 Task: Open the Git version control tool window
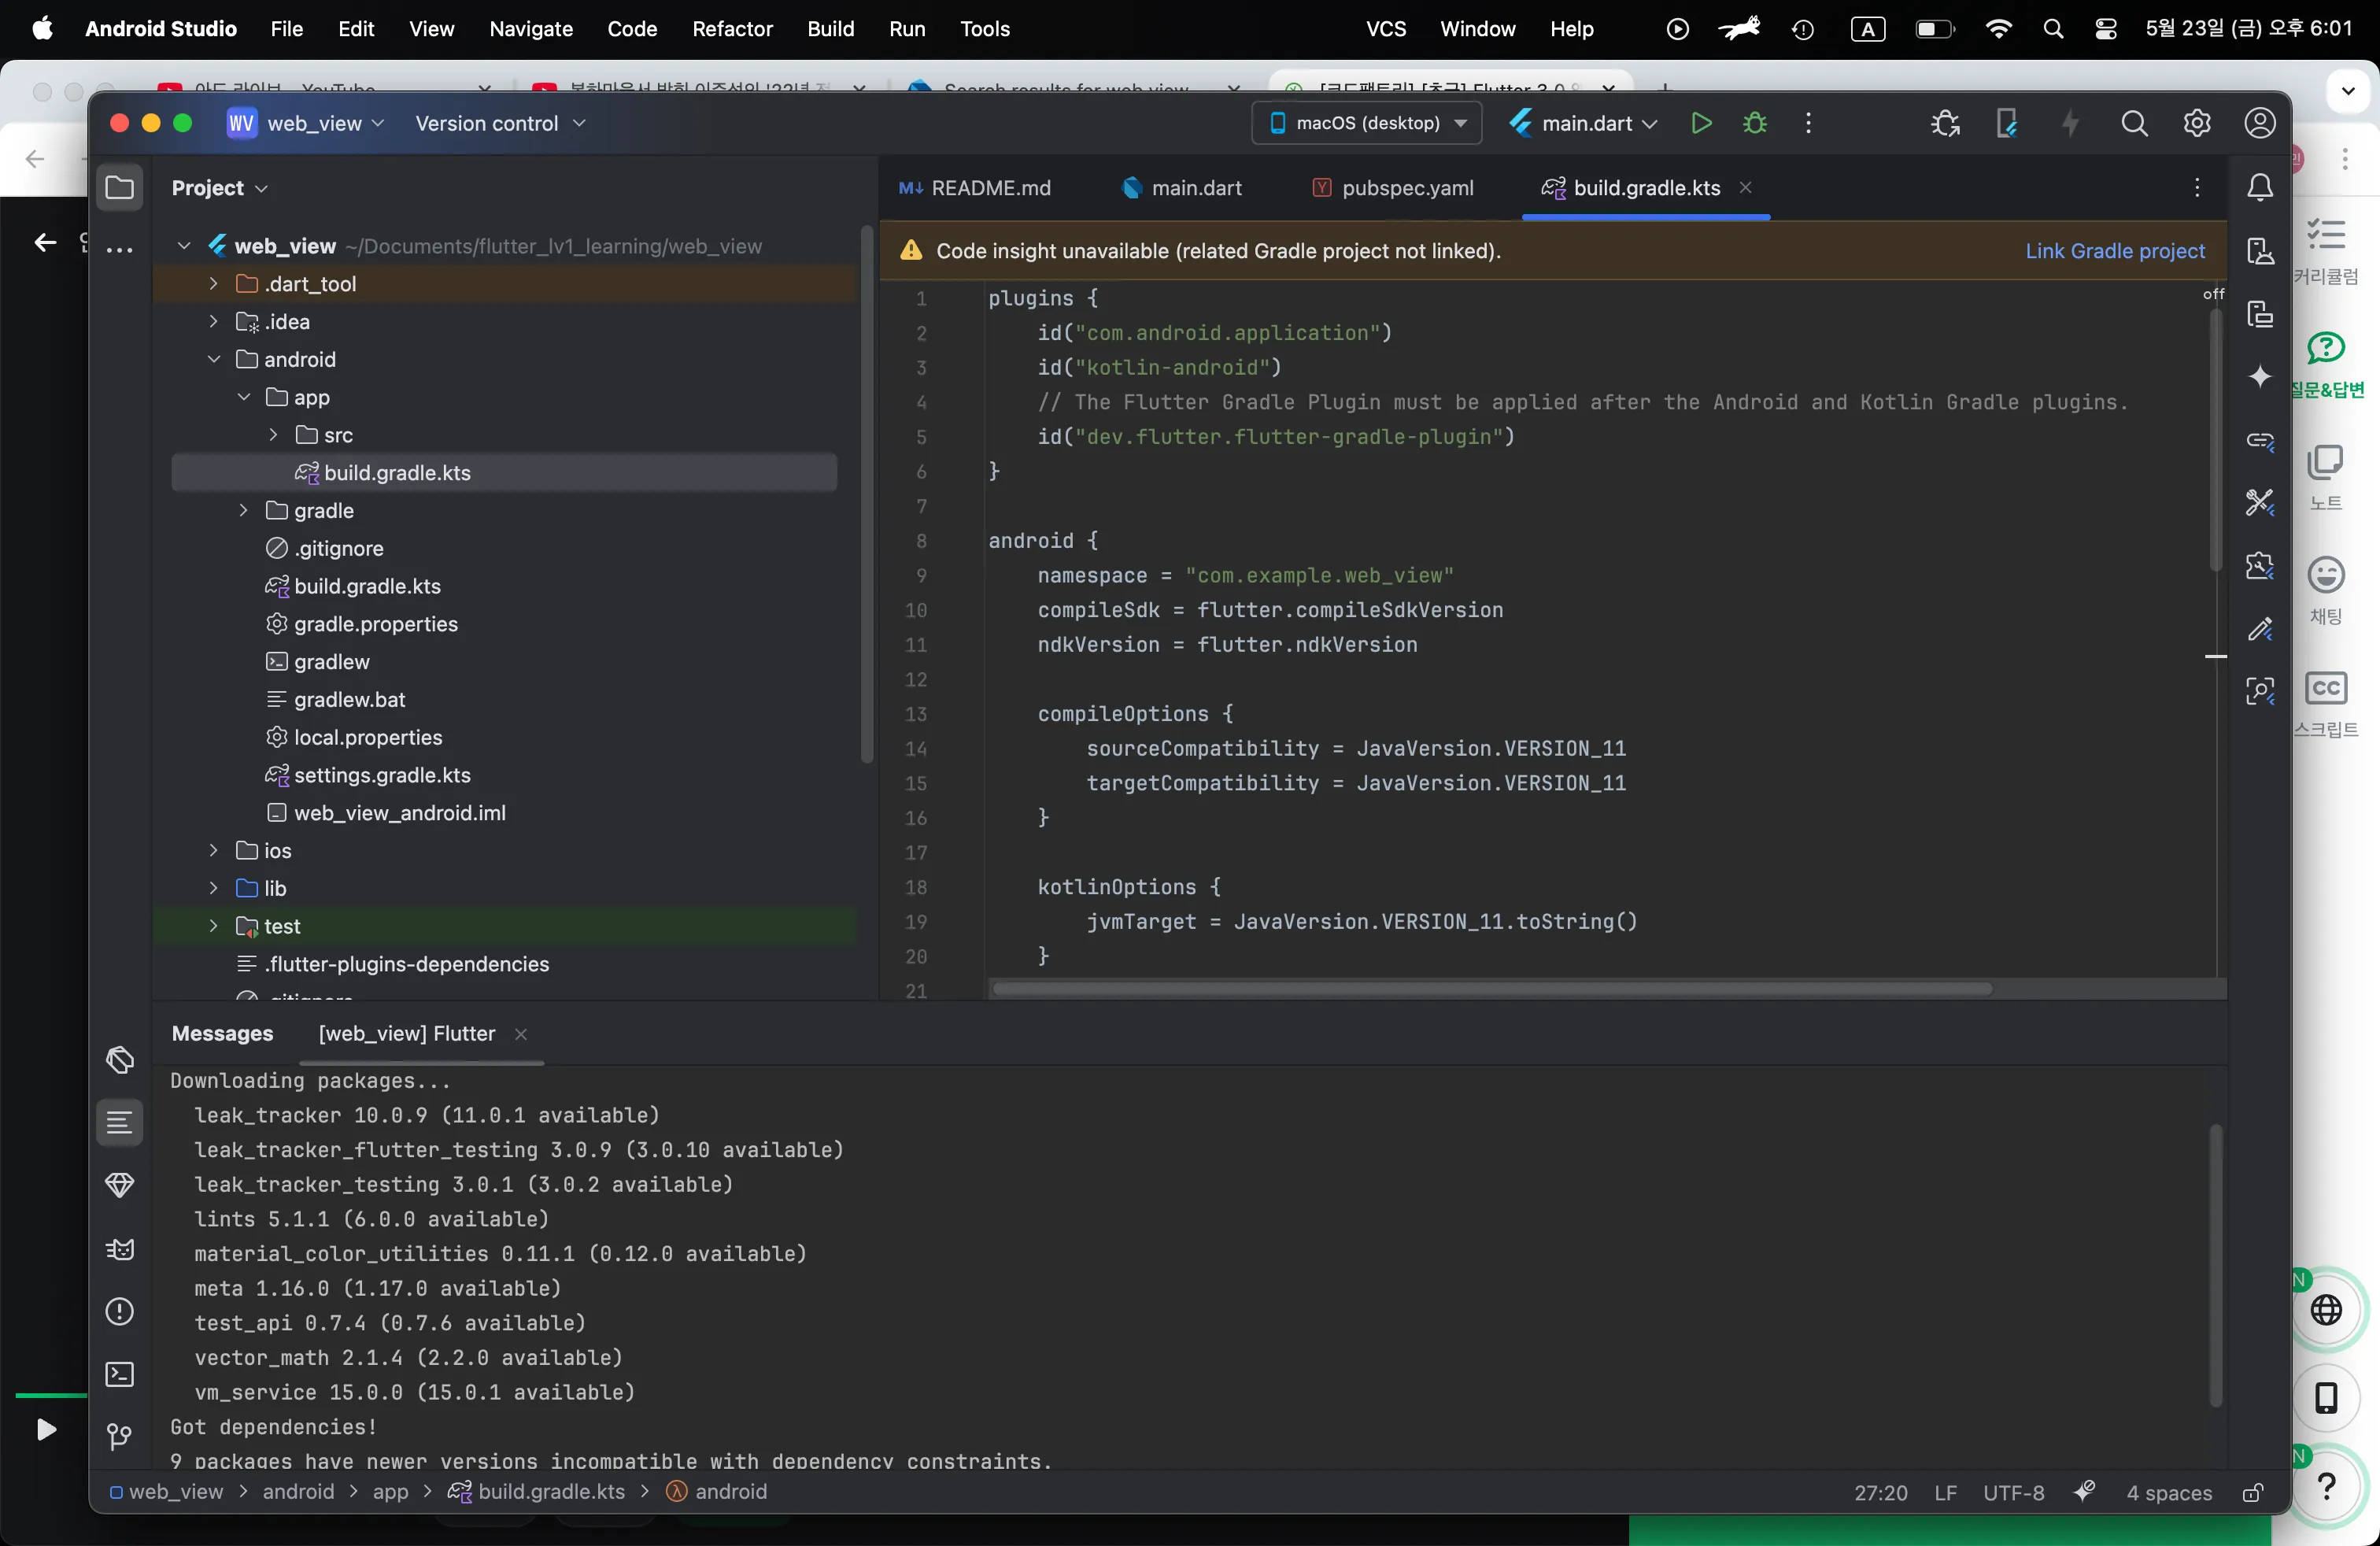coord(120,1437)
